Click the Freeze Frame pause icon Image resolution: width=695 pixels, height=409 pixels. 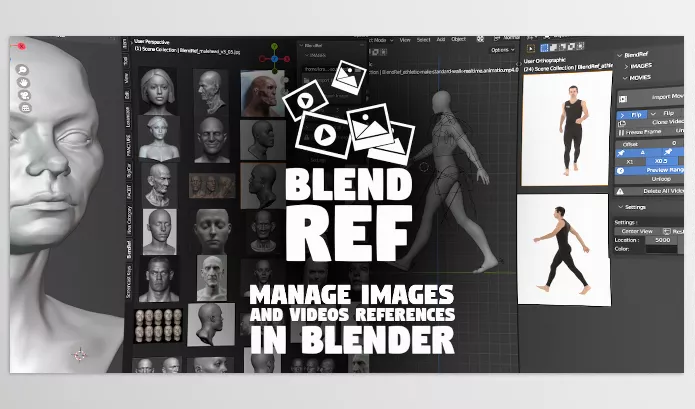621,132
